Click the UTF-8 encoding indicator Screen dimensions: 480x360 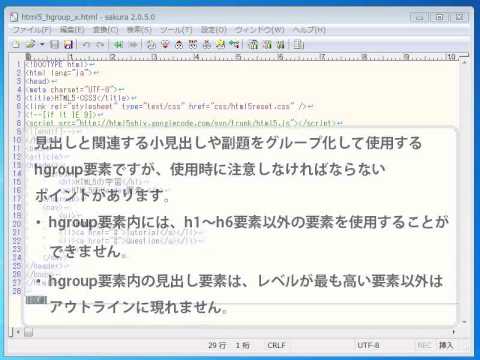pos(368,345)
